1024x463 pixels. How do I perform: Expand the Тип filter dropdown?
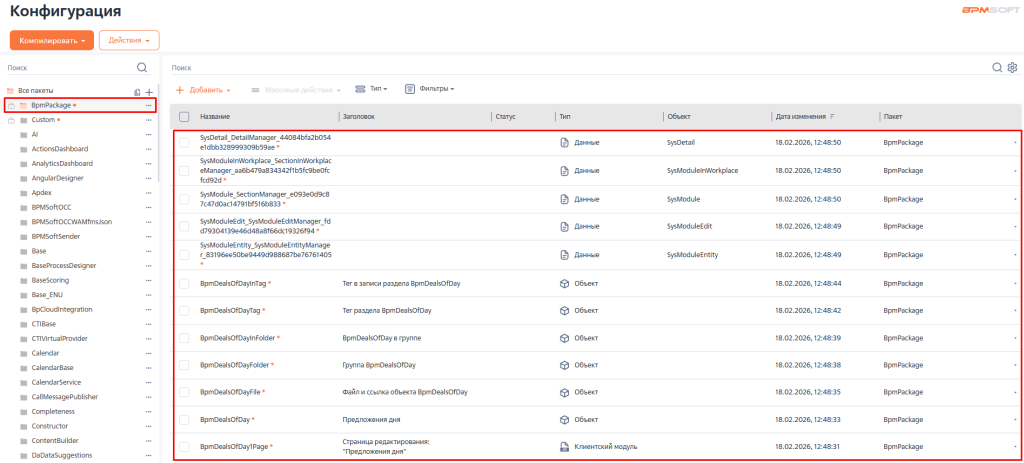(x=372, y=89)
